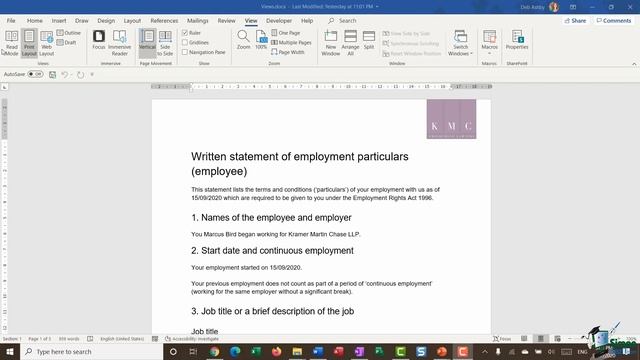Choose Outline view
This screenshot has width=640, height=360.
coord(69,33)
